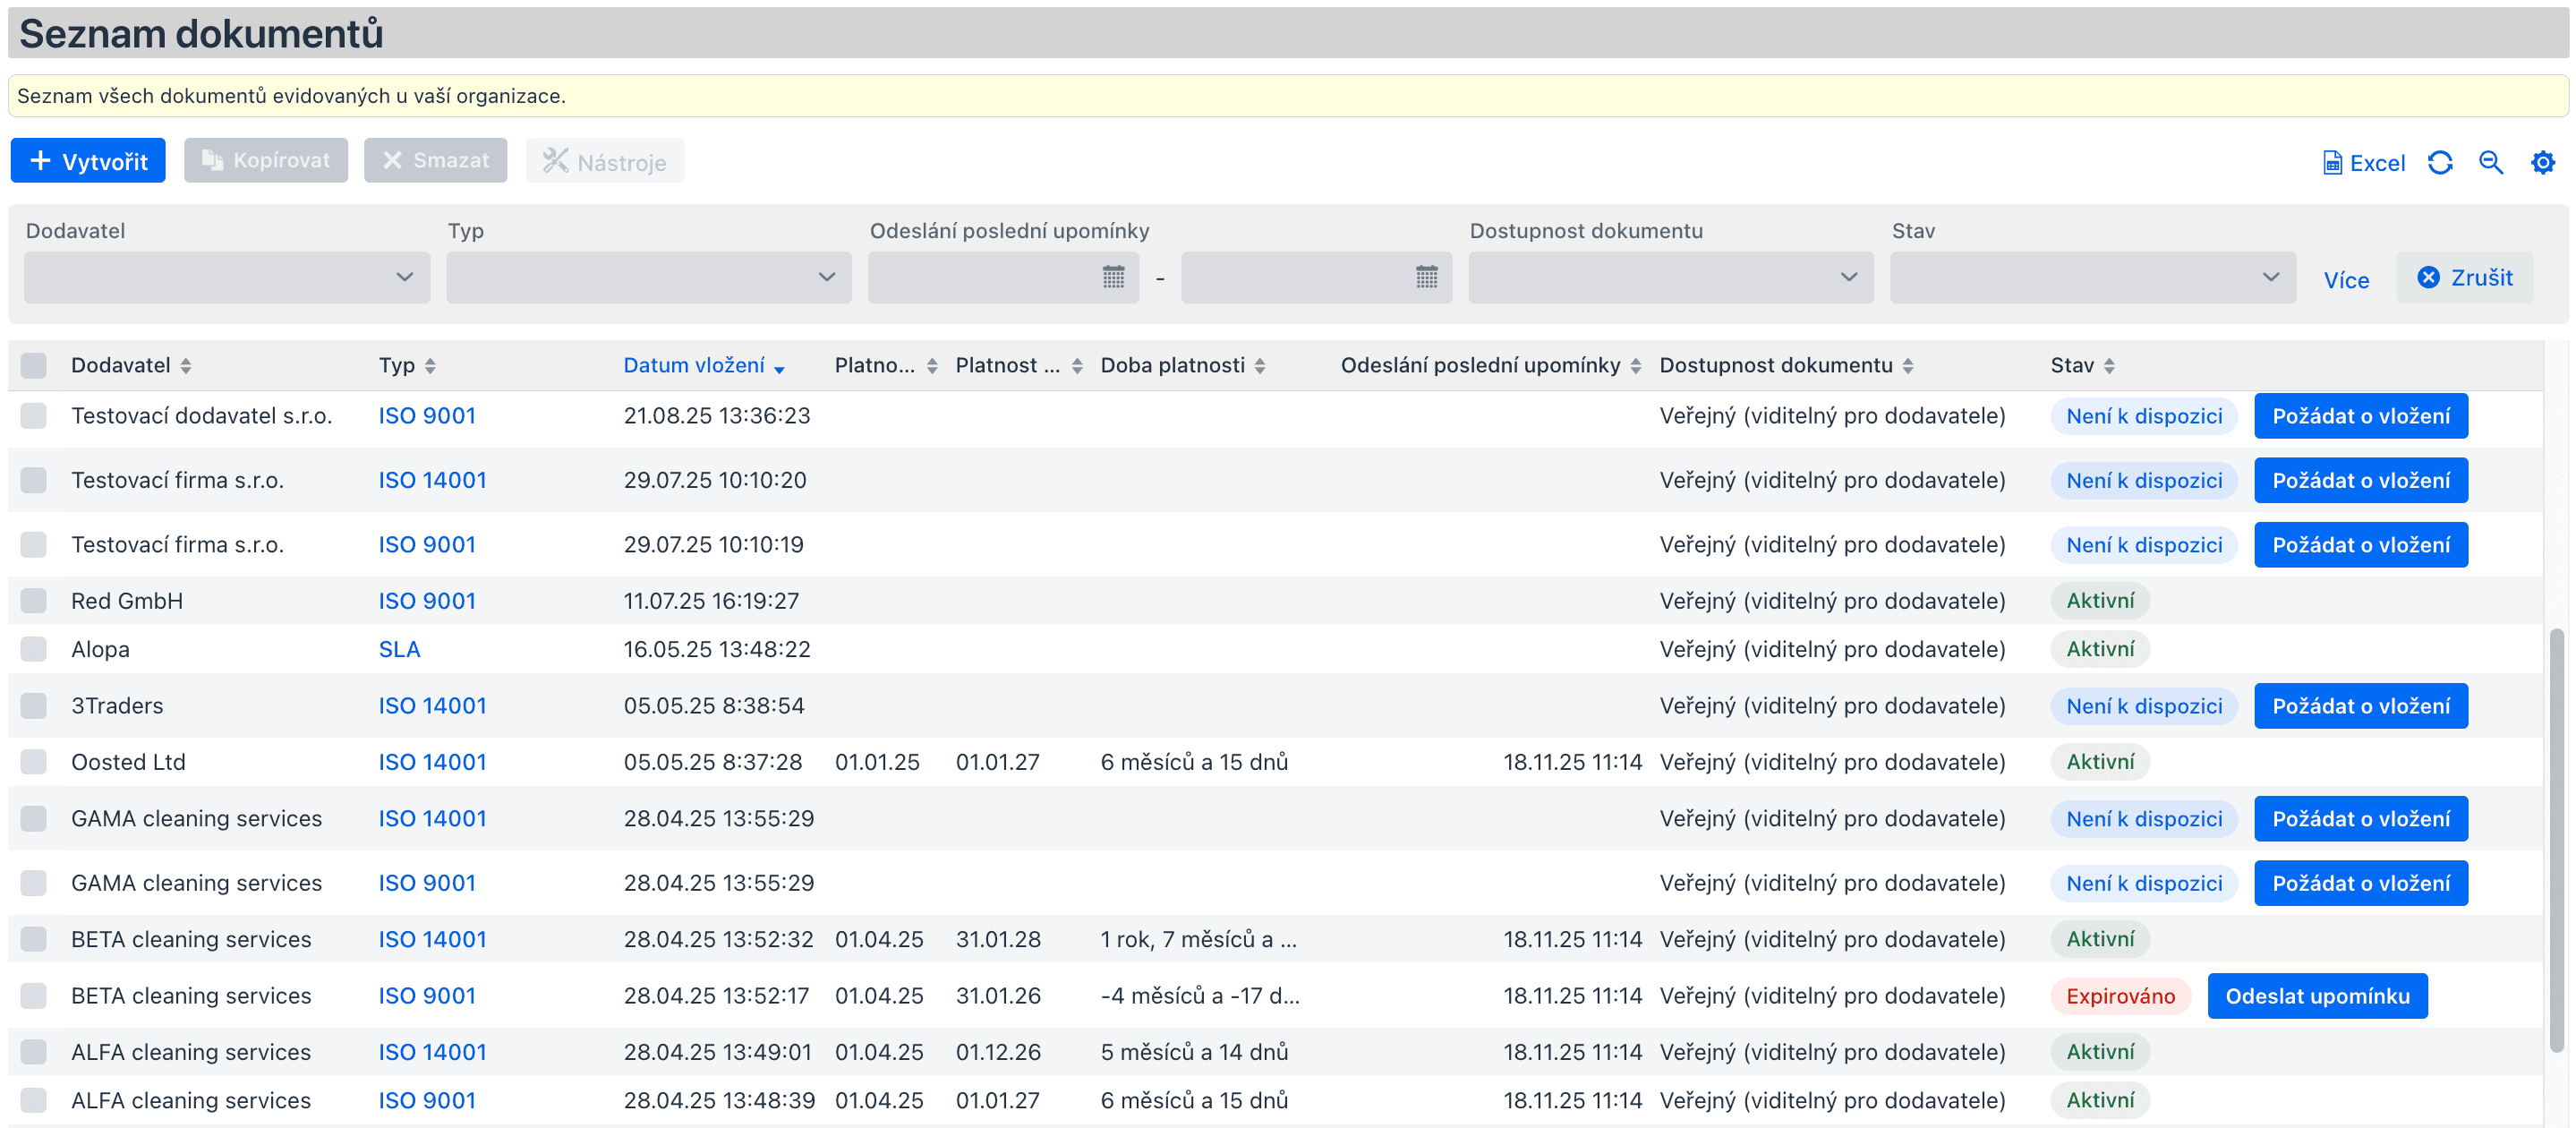Image resolution: width=2576 pixels, height=1128 pixels.
Task: Request document upload for 3Traders
Action: [2361, 706]
